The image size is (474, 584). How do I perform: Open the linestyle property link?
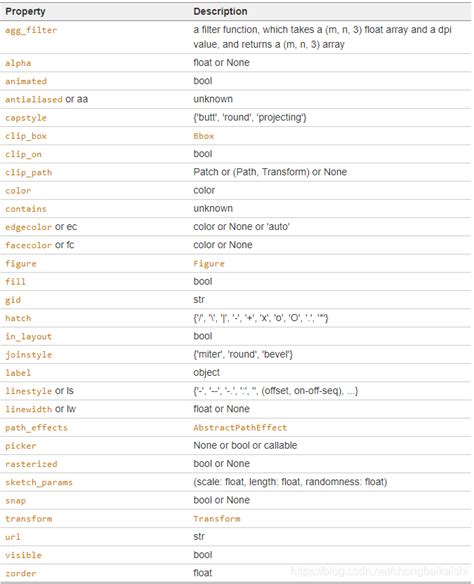(28, 391)
